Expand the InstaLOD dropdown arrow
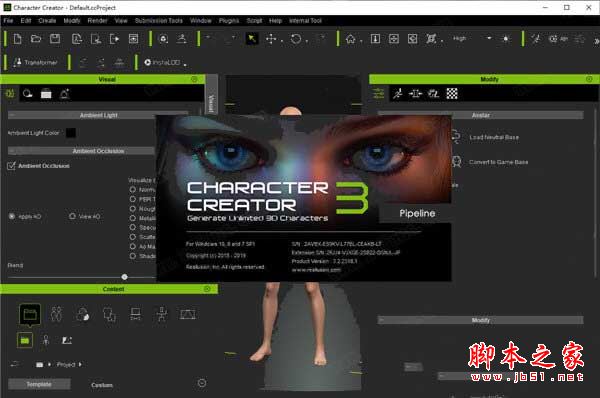600x398 pixels. click(185, 65)
